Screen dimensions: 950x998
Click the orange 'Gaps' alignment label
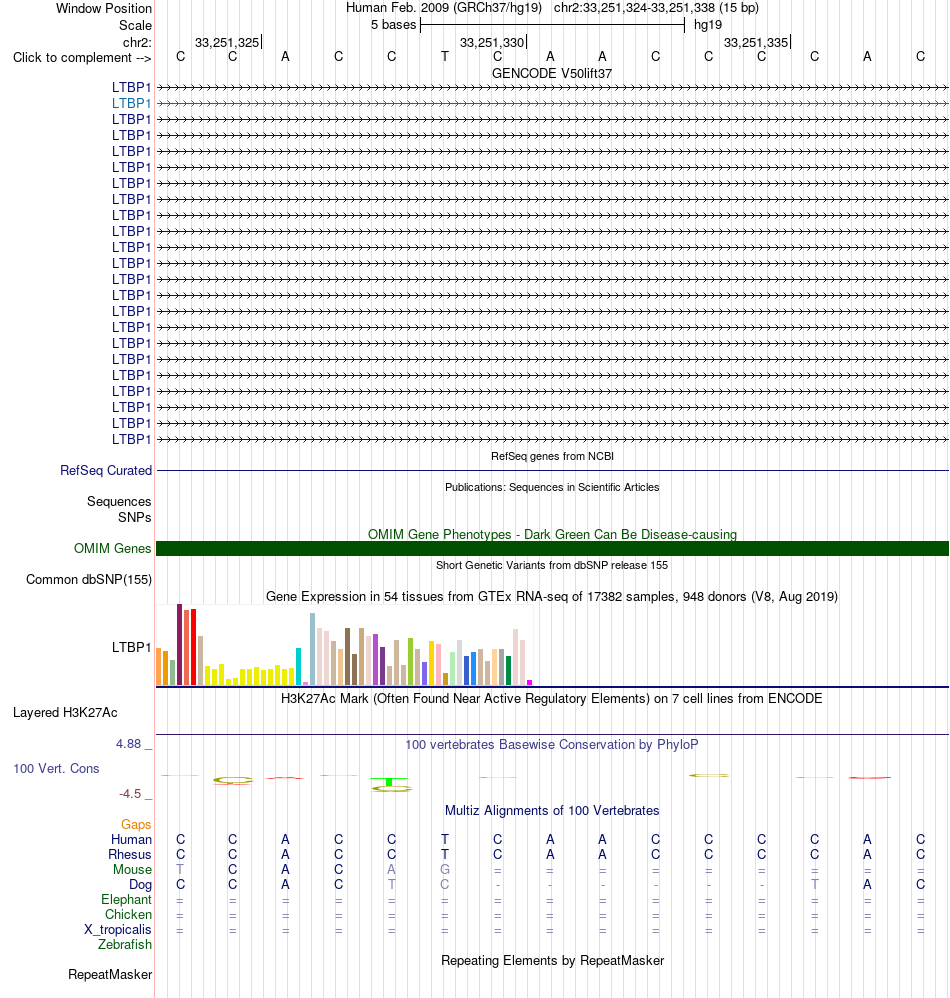(x=136, y=825)
